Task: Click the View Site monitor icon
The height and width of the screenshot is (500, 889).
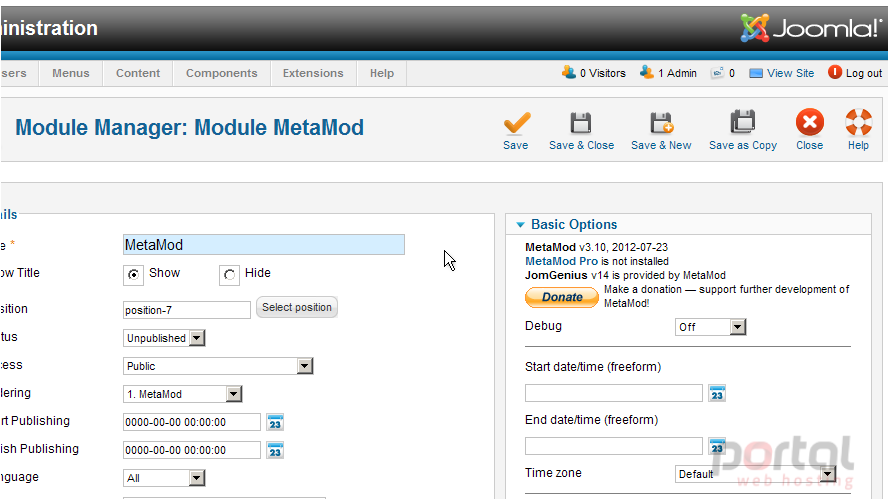Action: (756, 73)
